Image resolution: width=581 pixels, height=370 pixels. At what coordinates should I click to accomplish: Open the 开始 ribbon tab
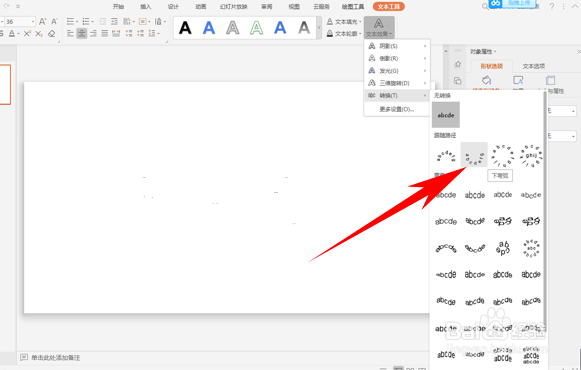click(118, 7)
